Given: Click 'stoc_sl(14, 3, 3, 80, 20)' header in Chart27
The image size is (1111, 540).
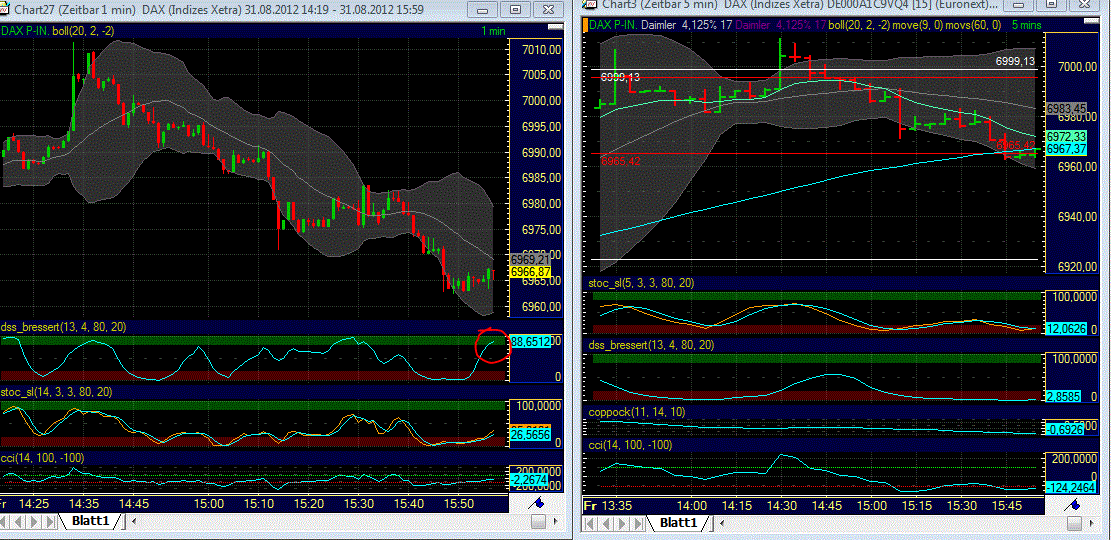Looking at the screenshot, I should tap(57, 392).
